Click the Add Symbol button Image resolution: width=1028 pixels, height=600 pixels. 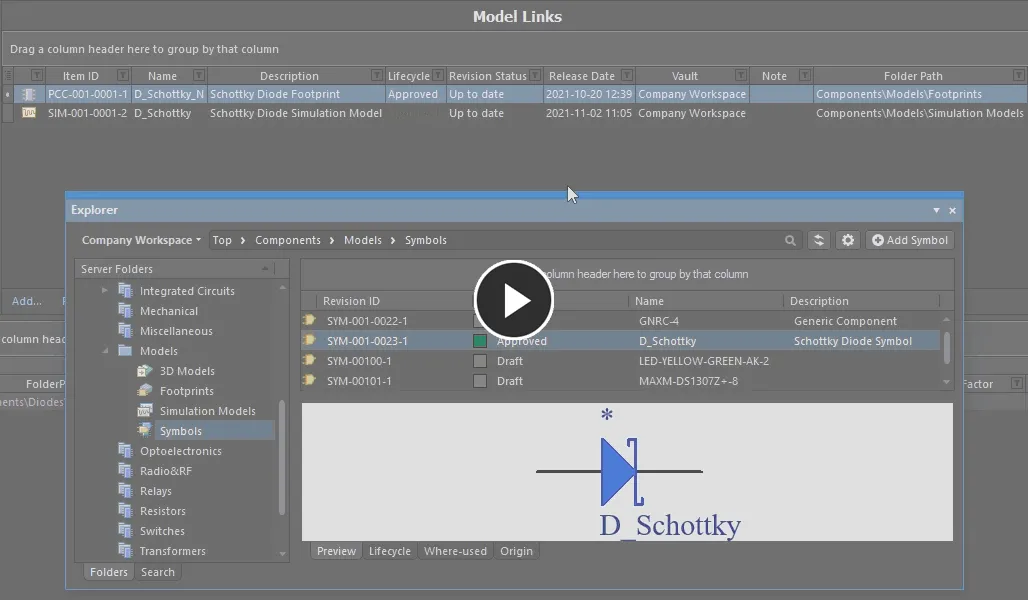pyautogui.click(x=909, y=240)
